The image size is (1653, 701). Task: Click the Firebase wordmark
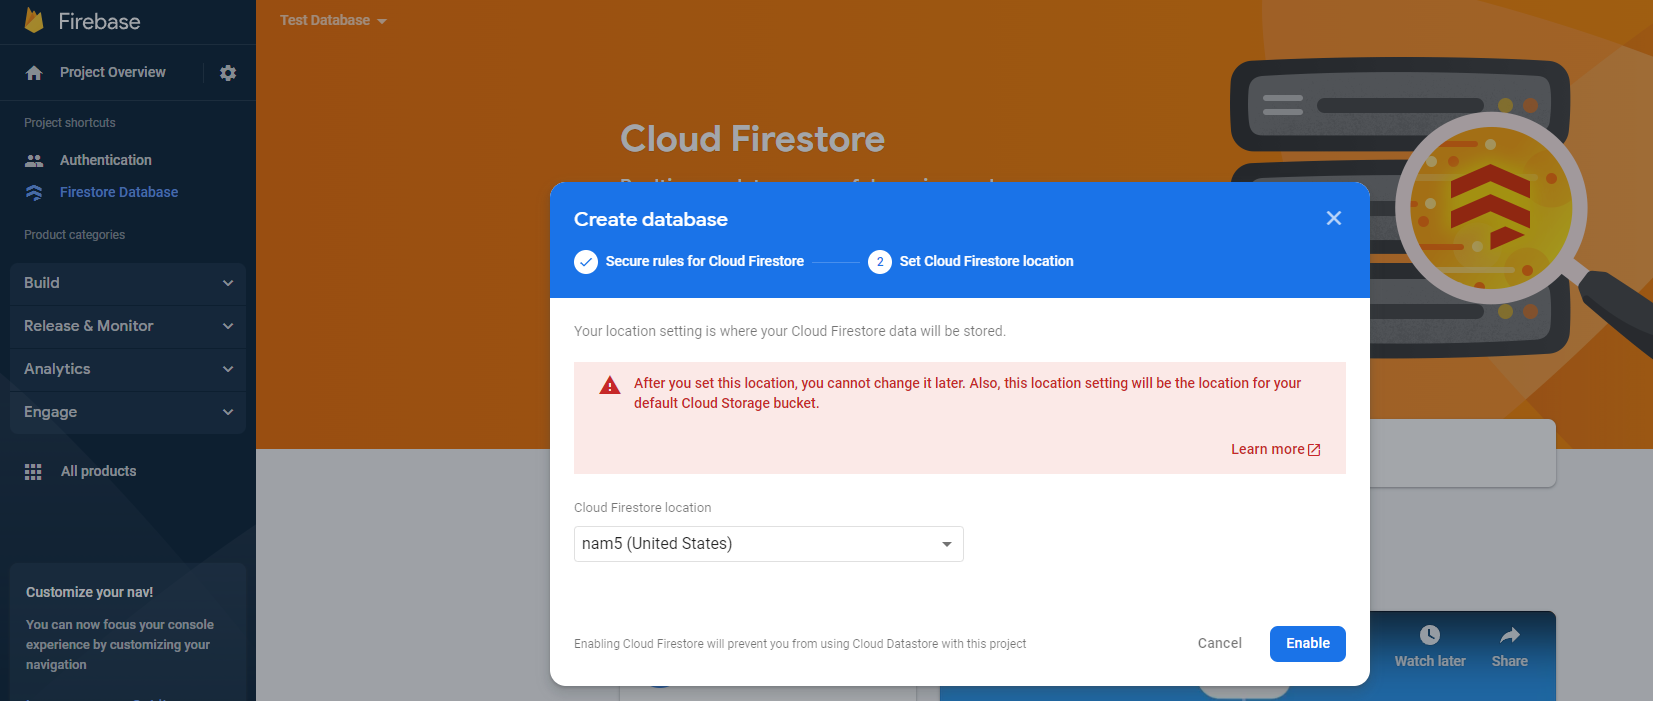(99, 21)
